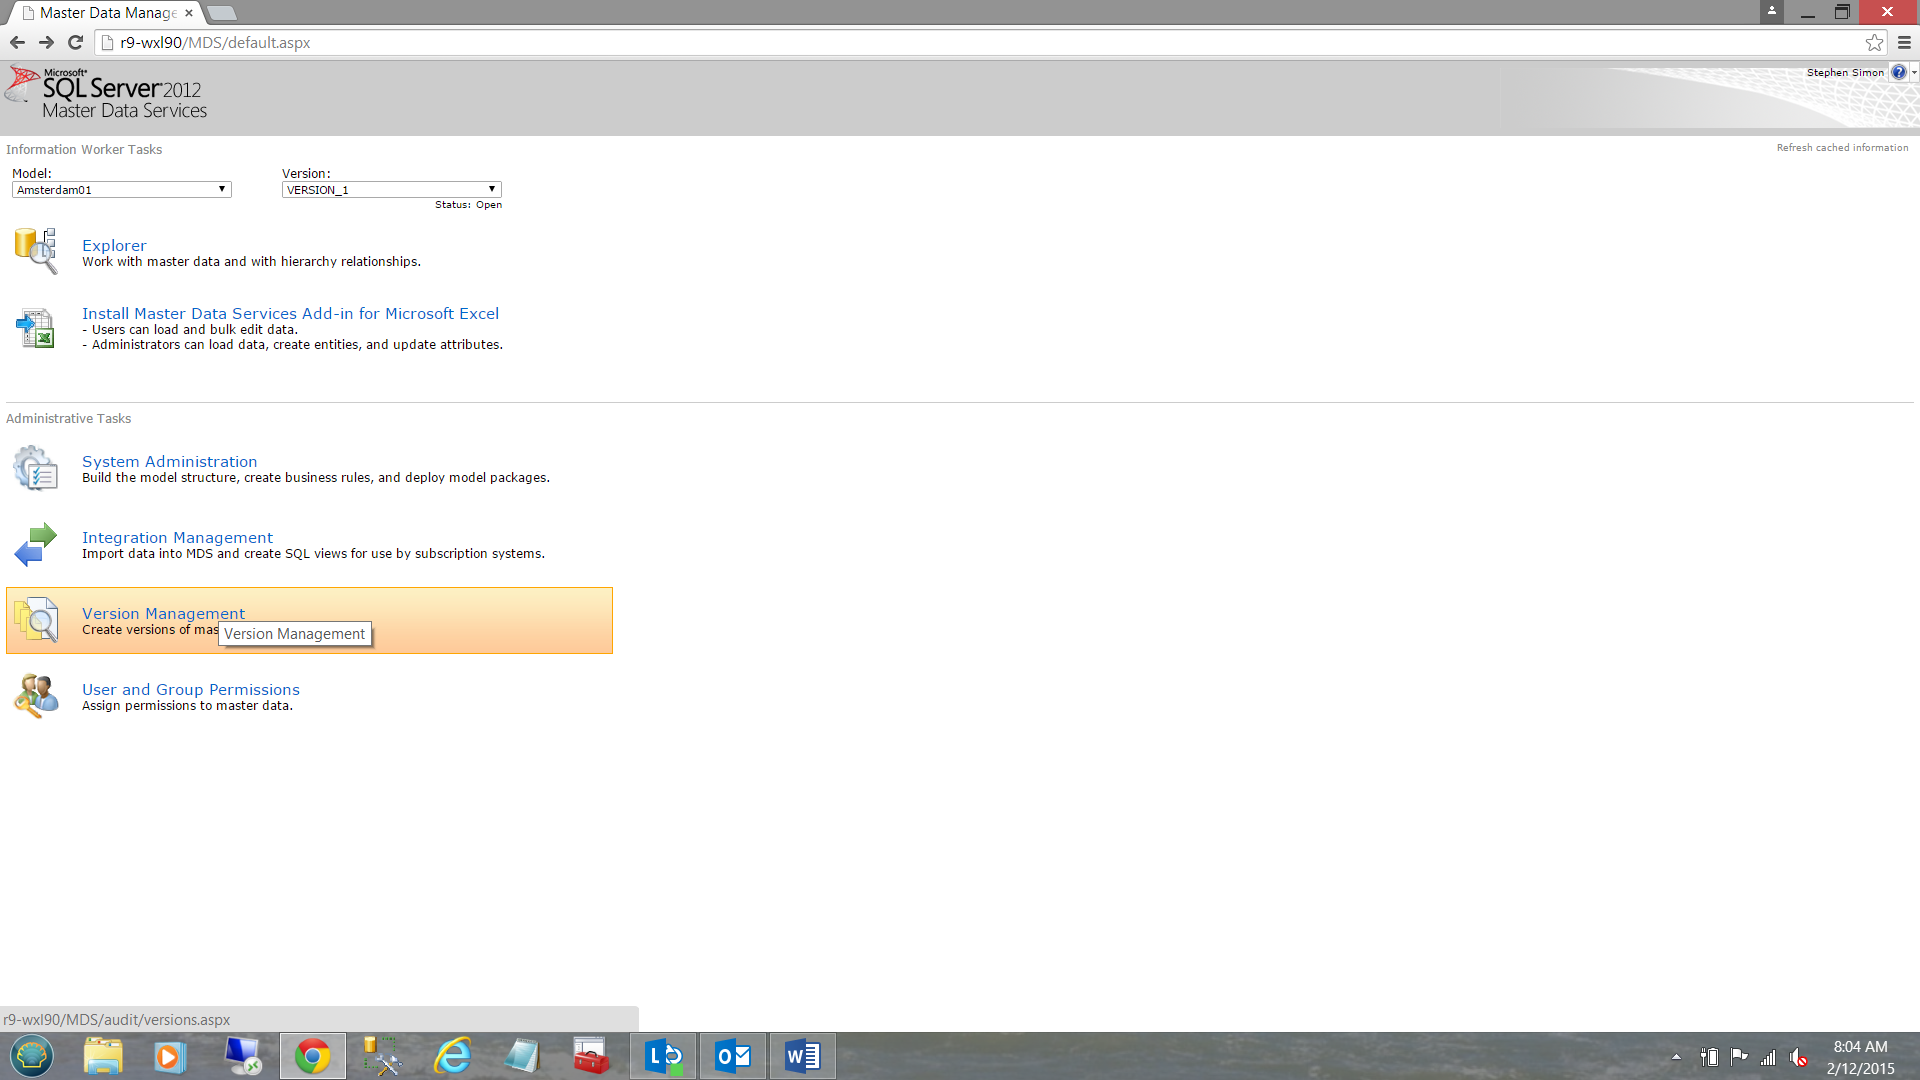
Task: Expand the Version dropdown VERSION_1
Action: (391, 189)
